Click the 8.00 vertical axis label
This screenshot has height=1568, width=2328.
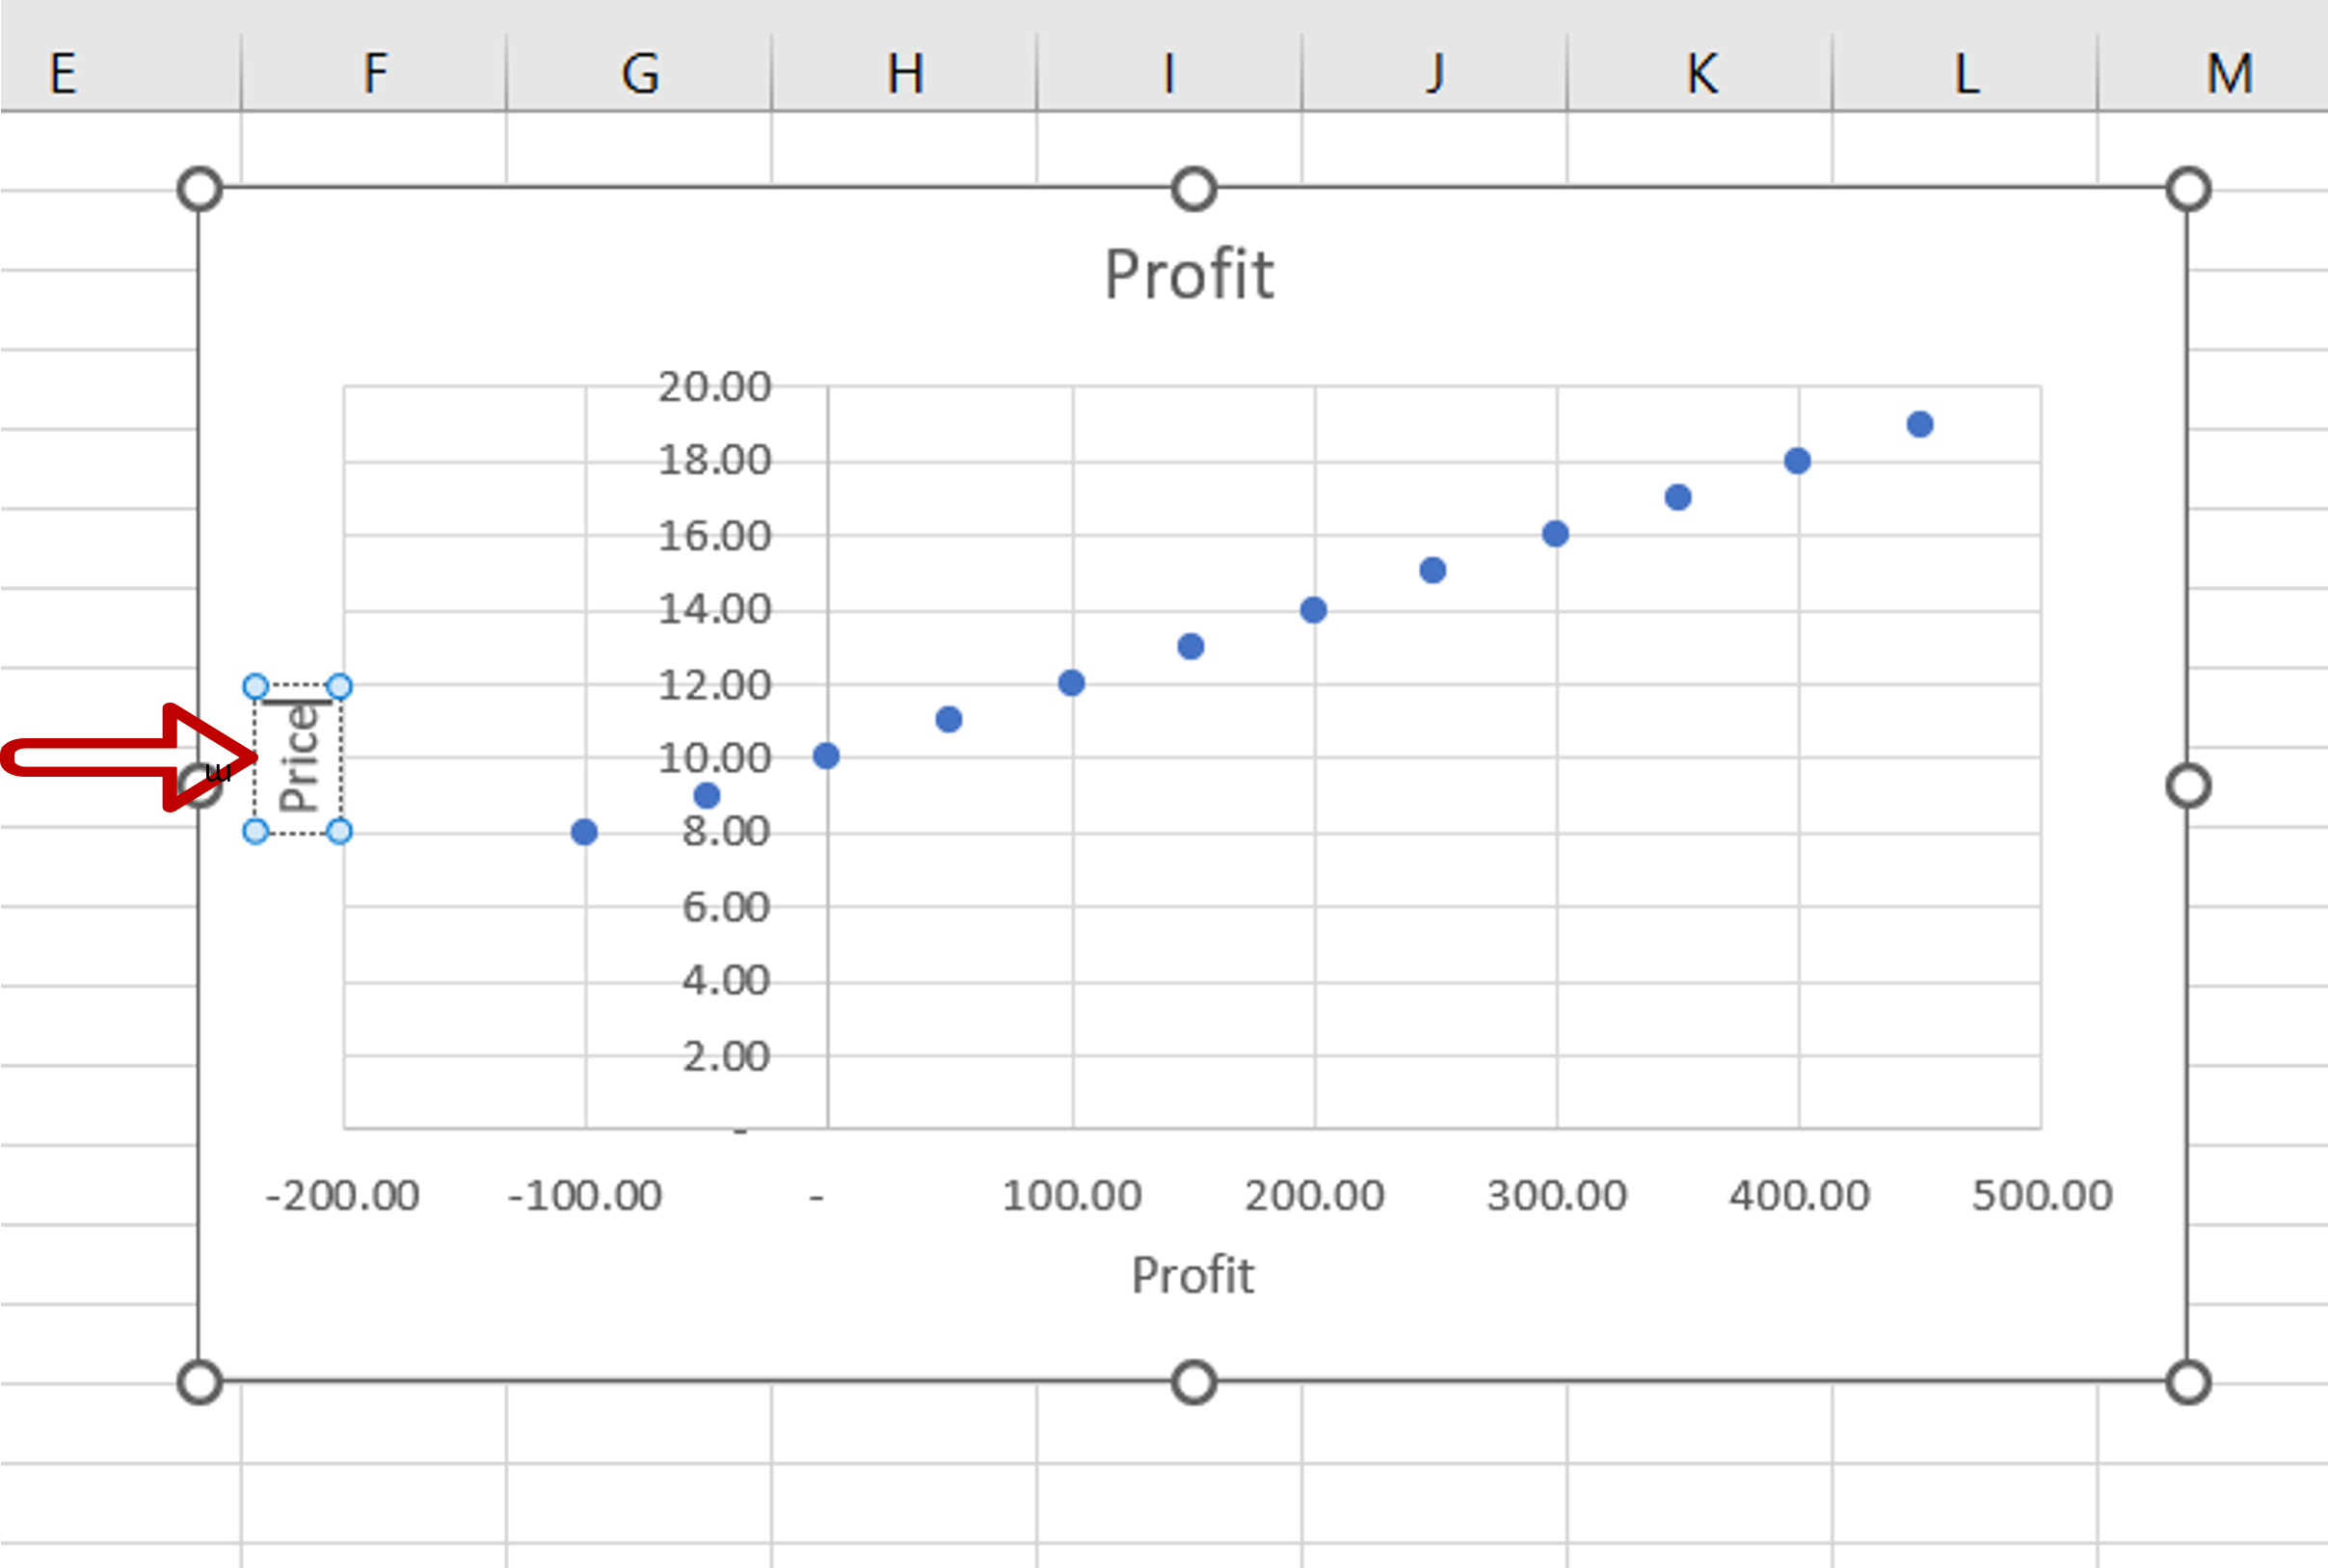tap(726, 831)
